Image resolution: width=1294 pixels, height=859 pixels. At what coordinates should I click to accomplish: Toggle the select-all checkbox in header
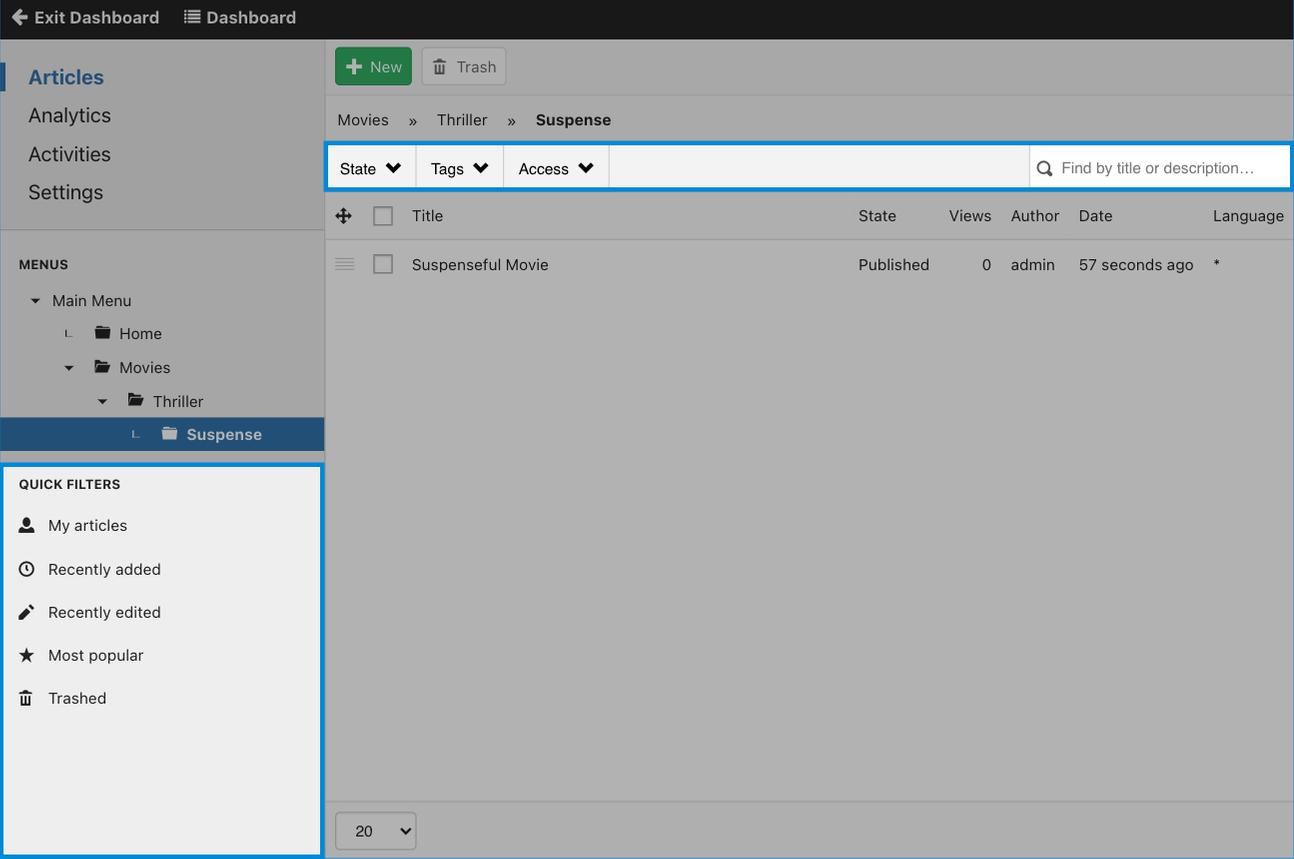point(383,216)
